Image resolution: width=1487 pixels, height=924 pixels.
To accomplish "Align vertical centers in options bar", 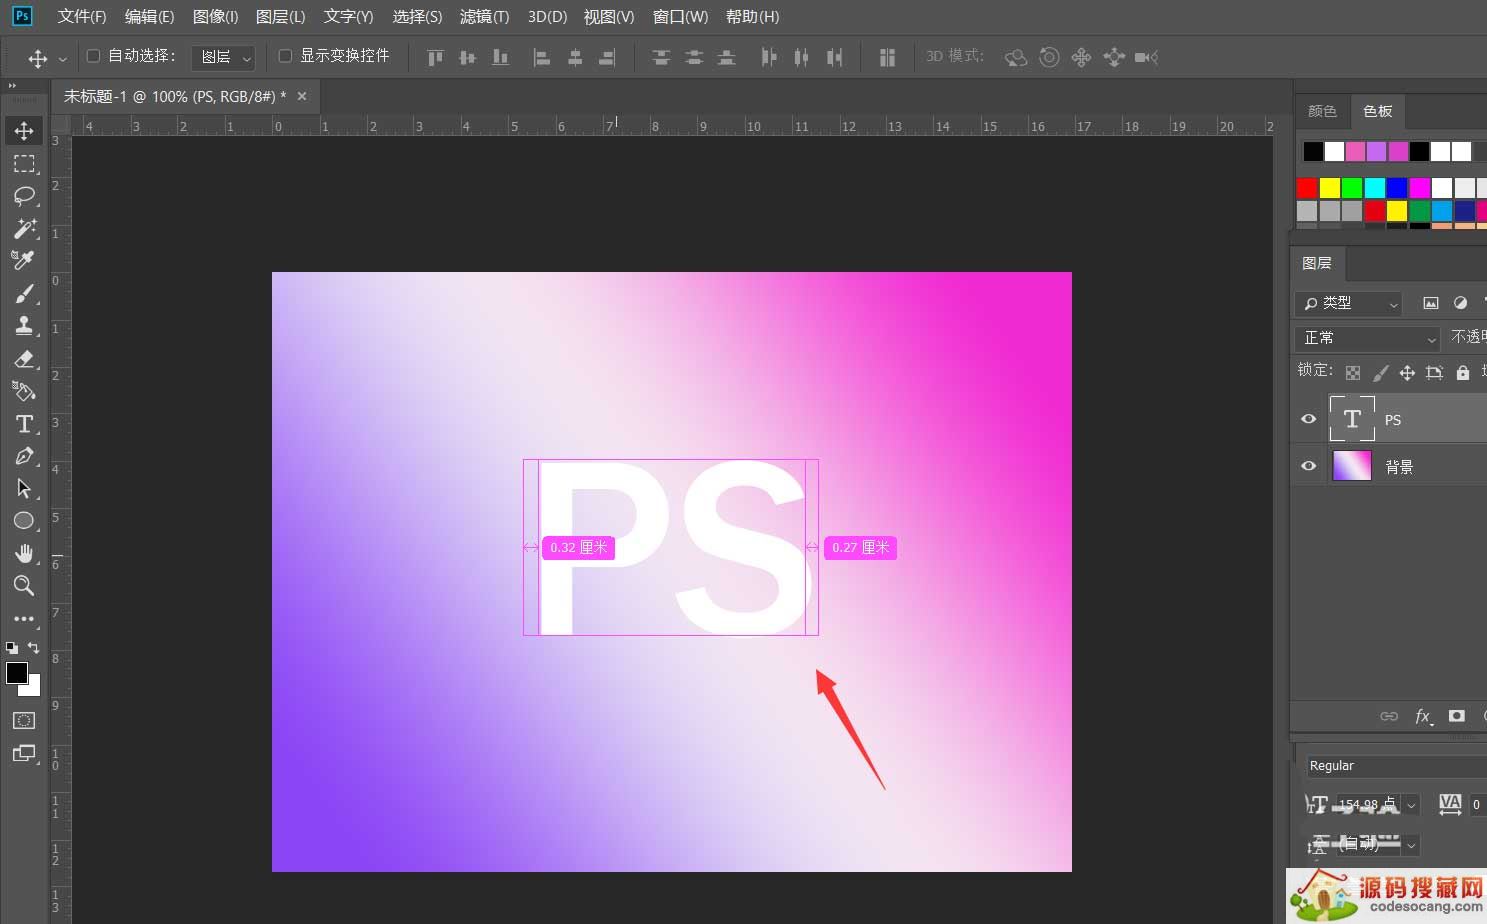I will coord(467,57).
